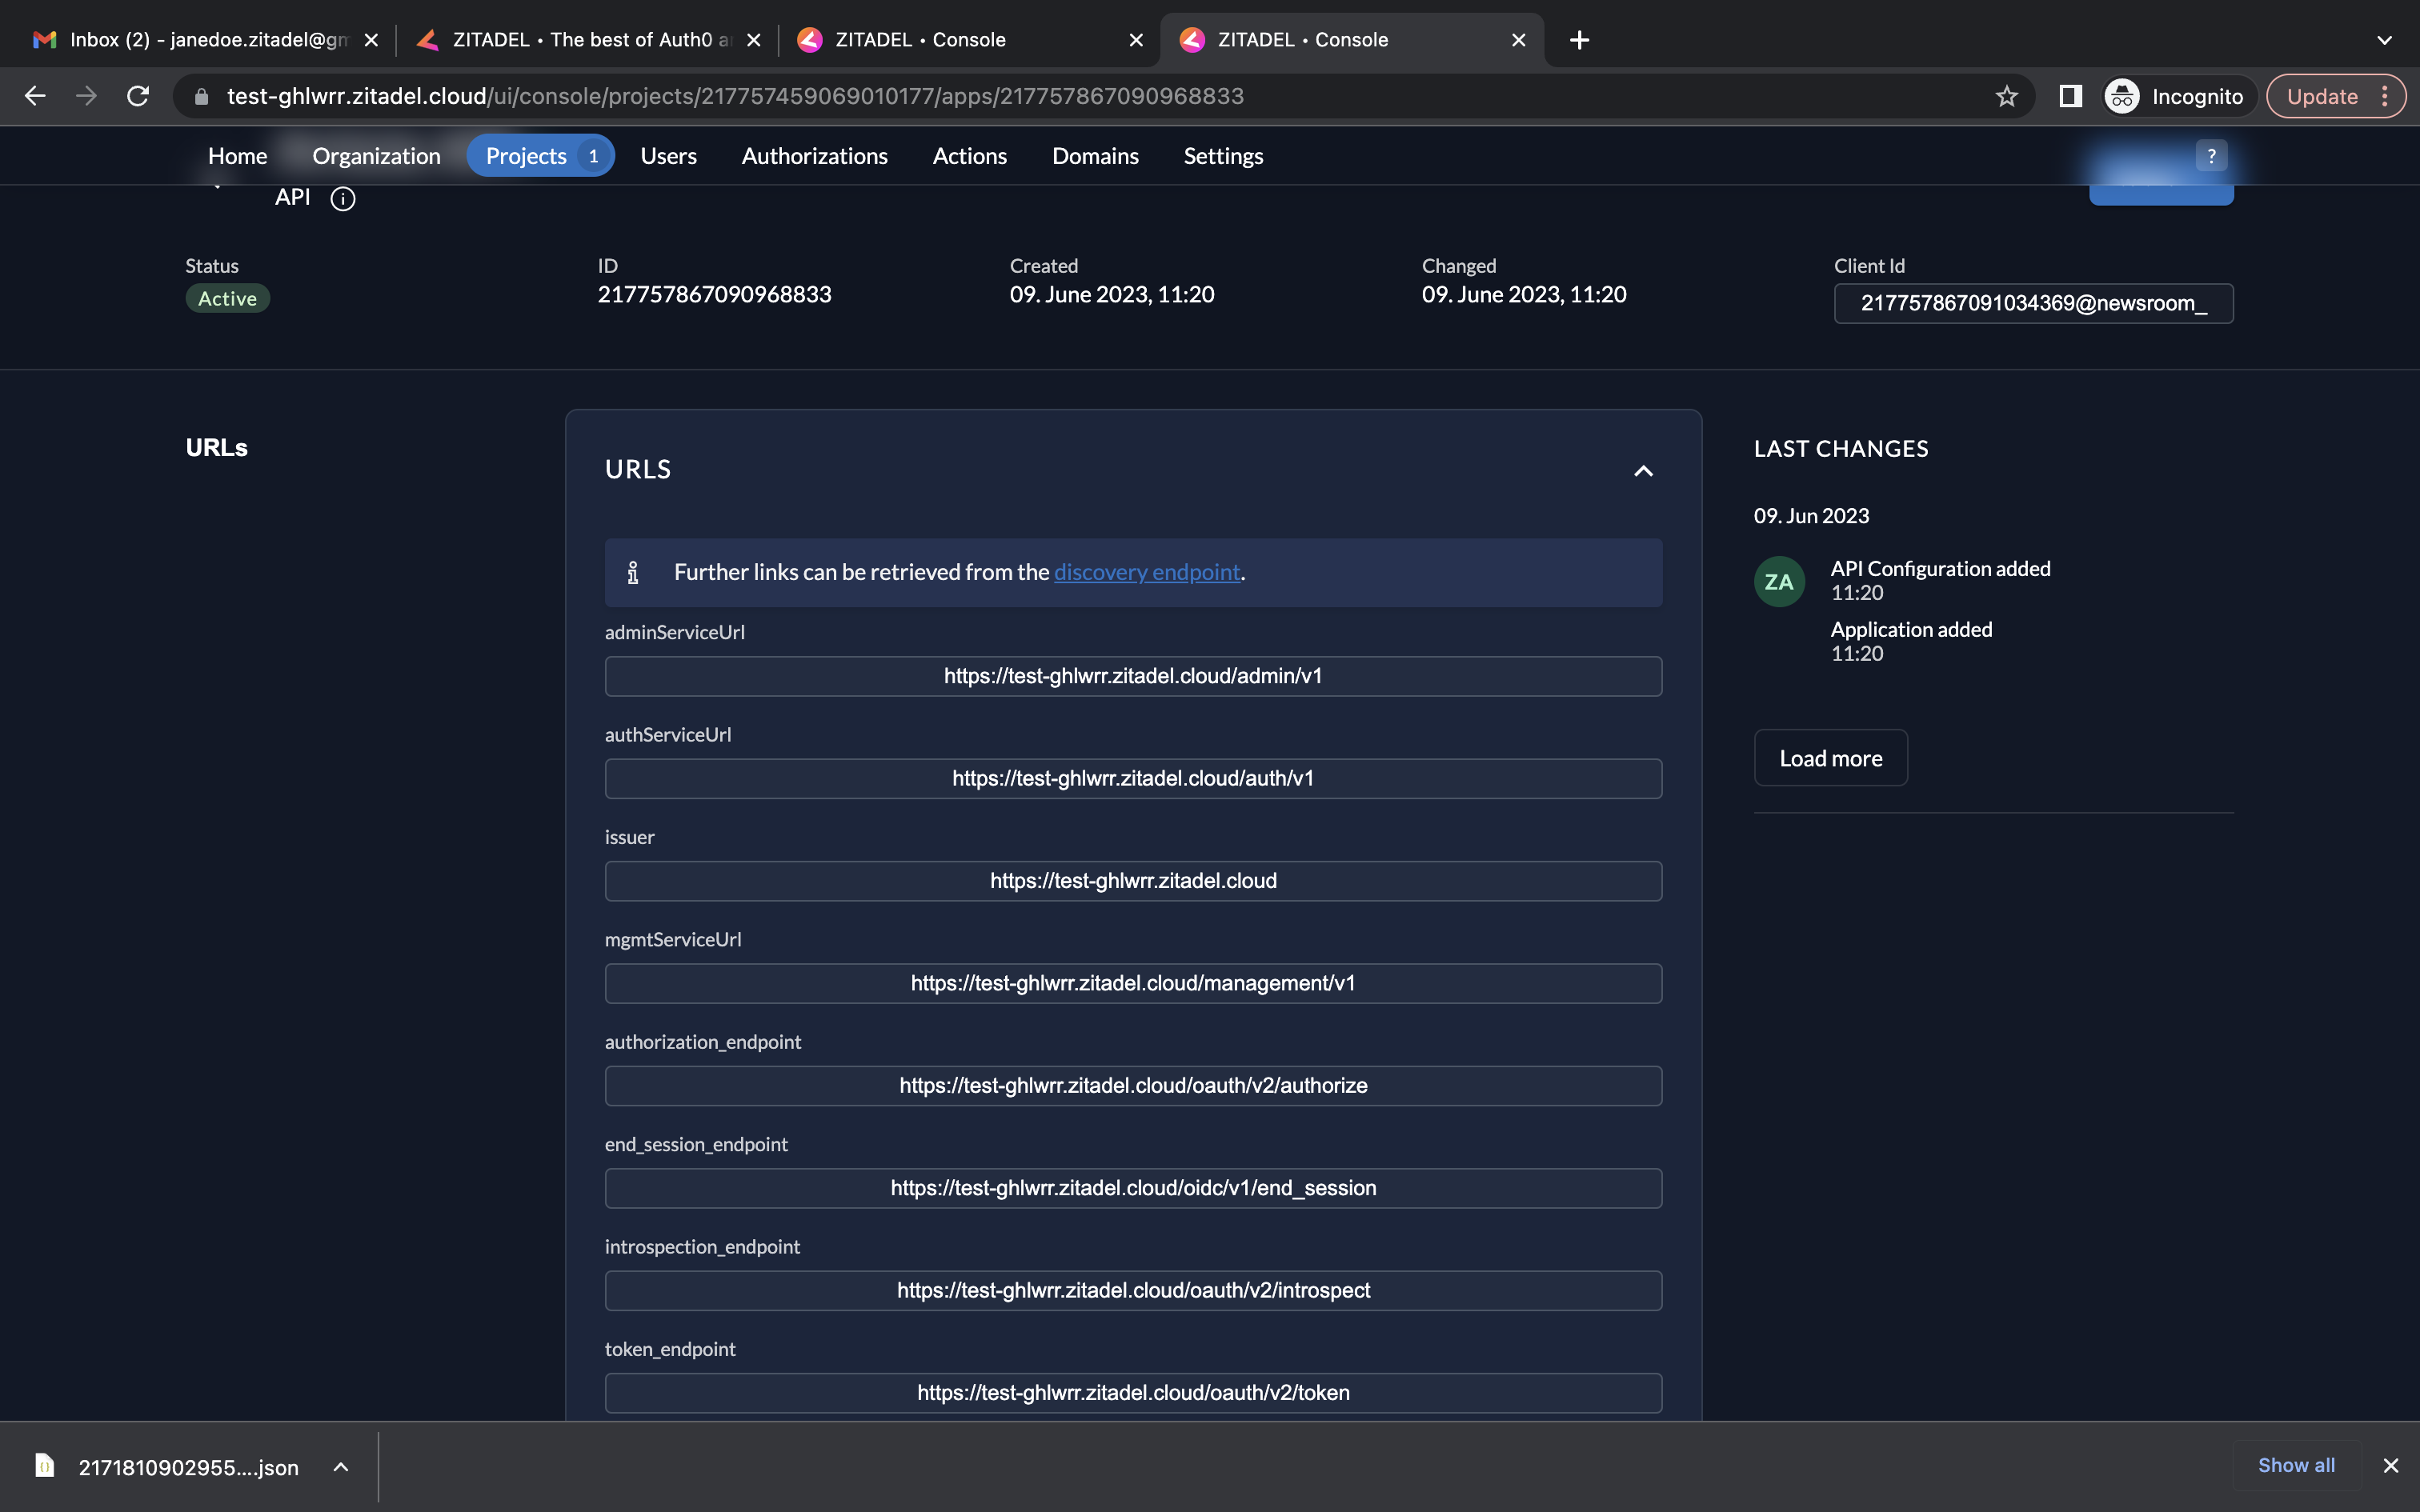Open the browser side panel icon
Viewport: 2420px width, 1512px height.
(x=2070, y=96)
